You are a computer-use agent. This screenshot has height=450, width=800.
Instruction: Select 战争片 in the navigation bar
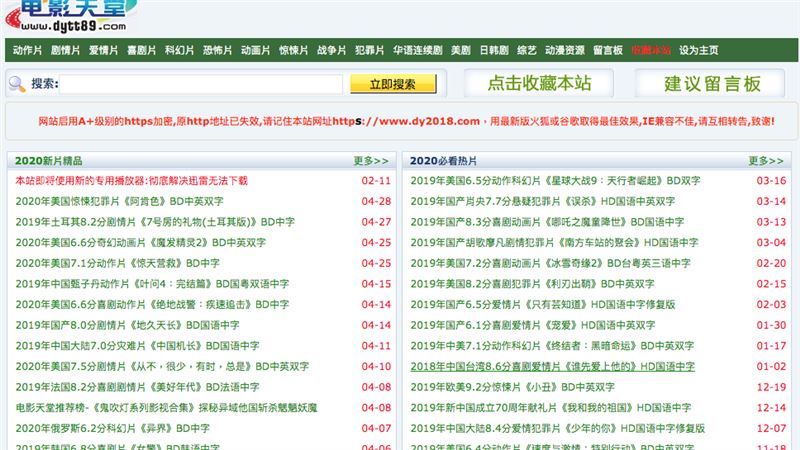[331, 50]
